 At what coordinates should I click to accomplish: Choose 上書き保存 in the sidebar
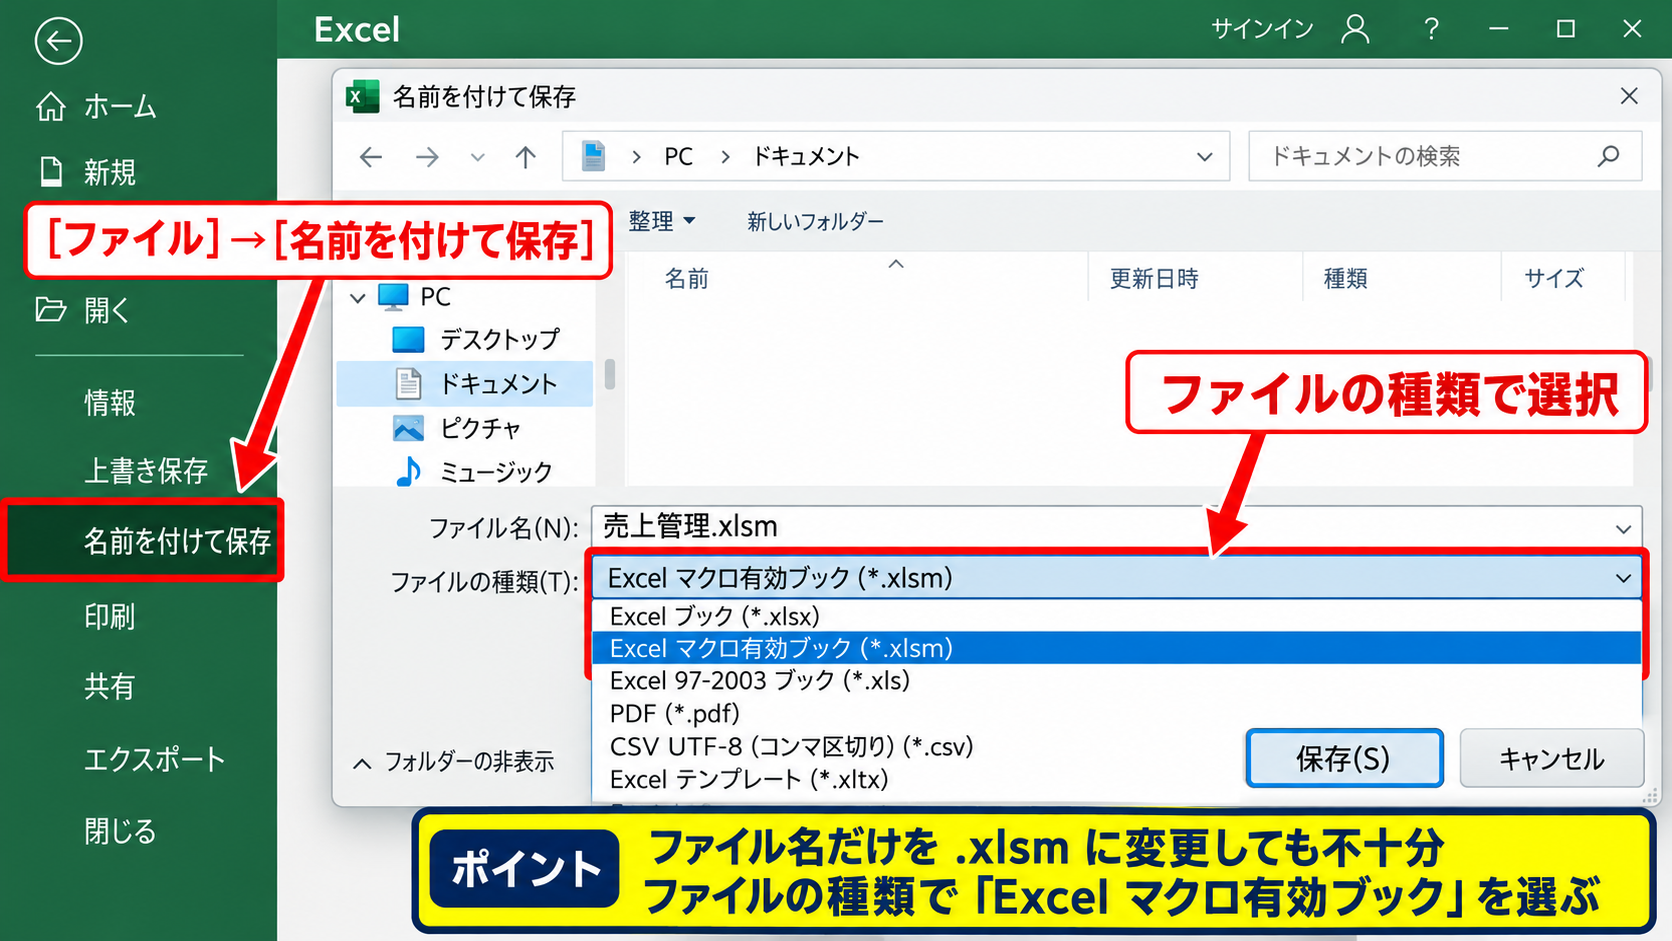click(146, 470)
